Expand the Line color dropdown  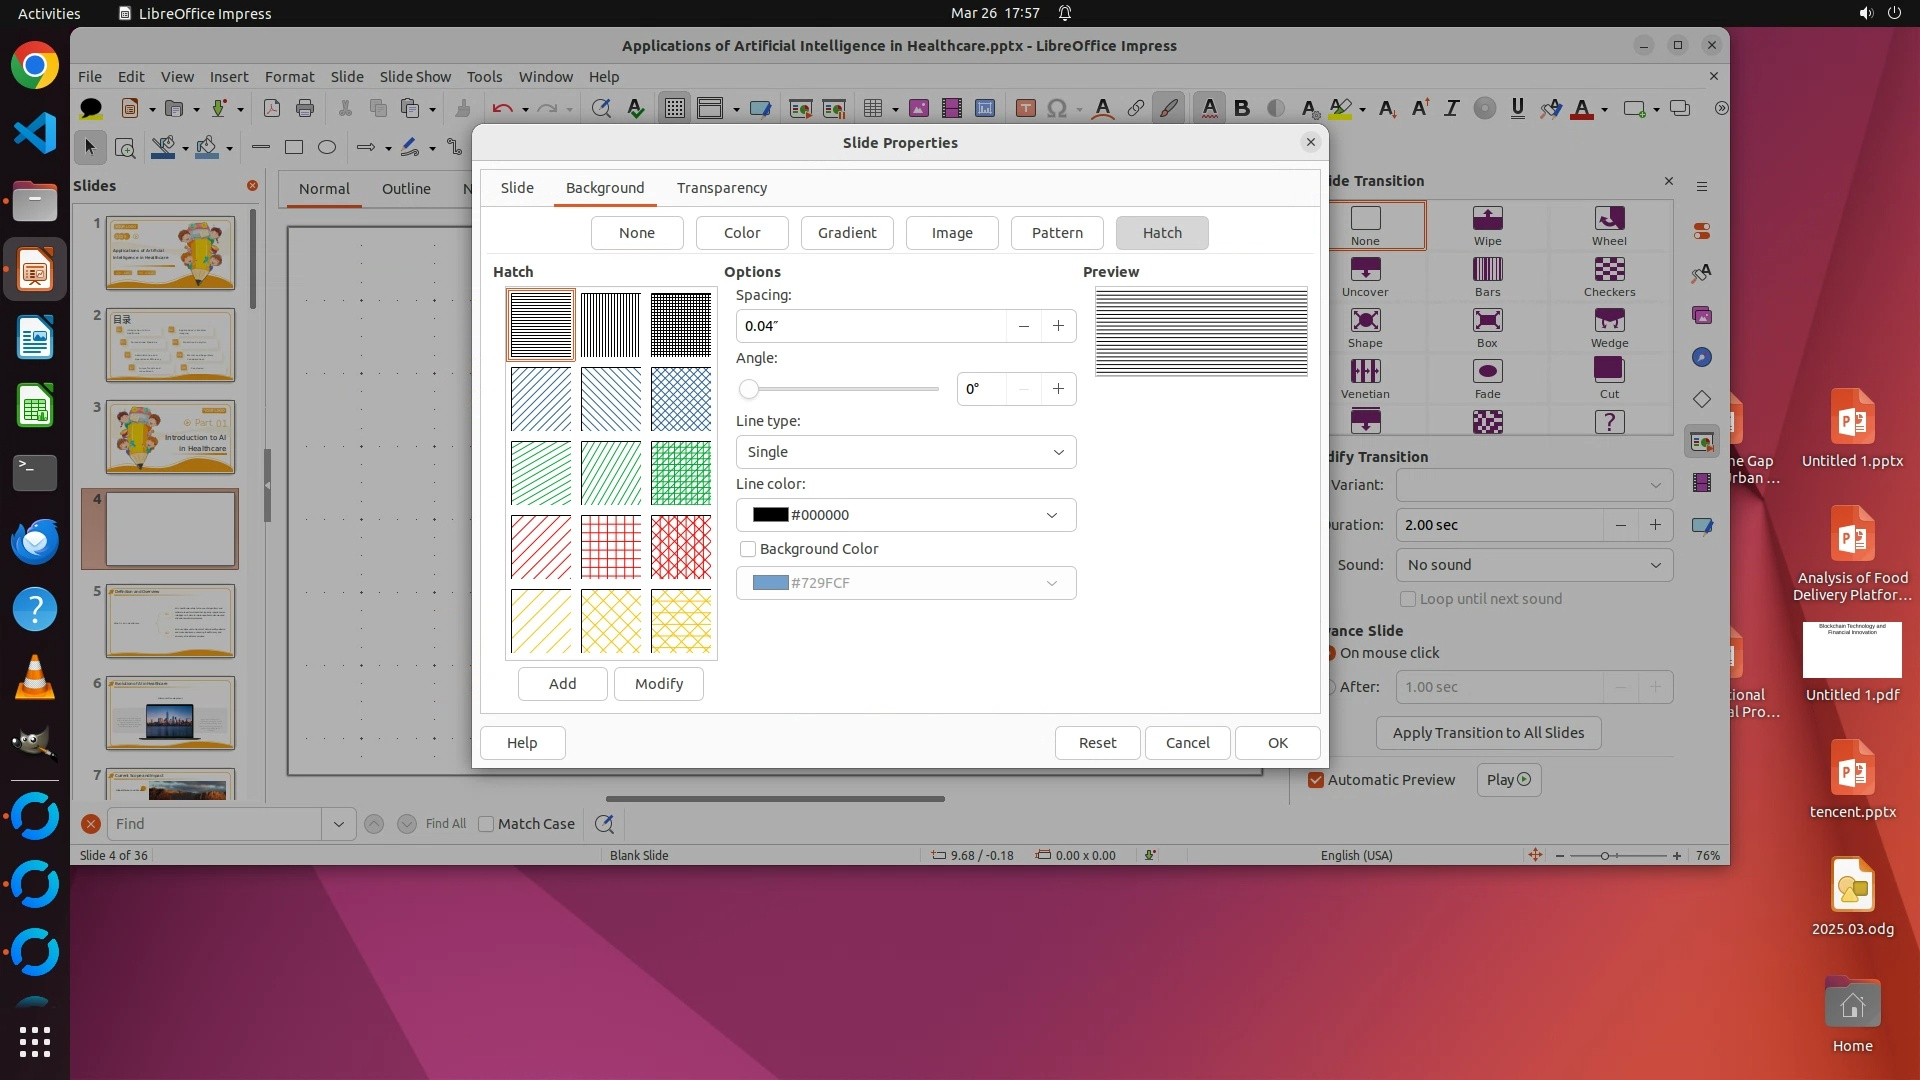pos(905,515)
